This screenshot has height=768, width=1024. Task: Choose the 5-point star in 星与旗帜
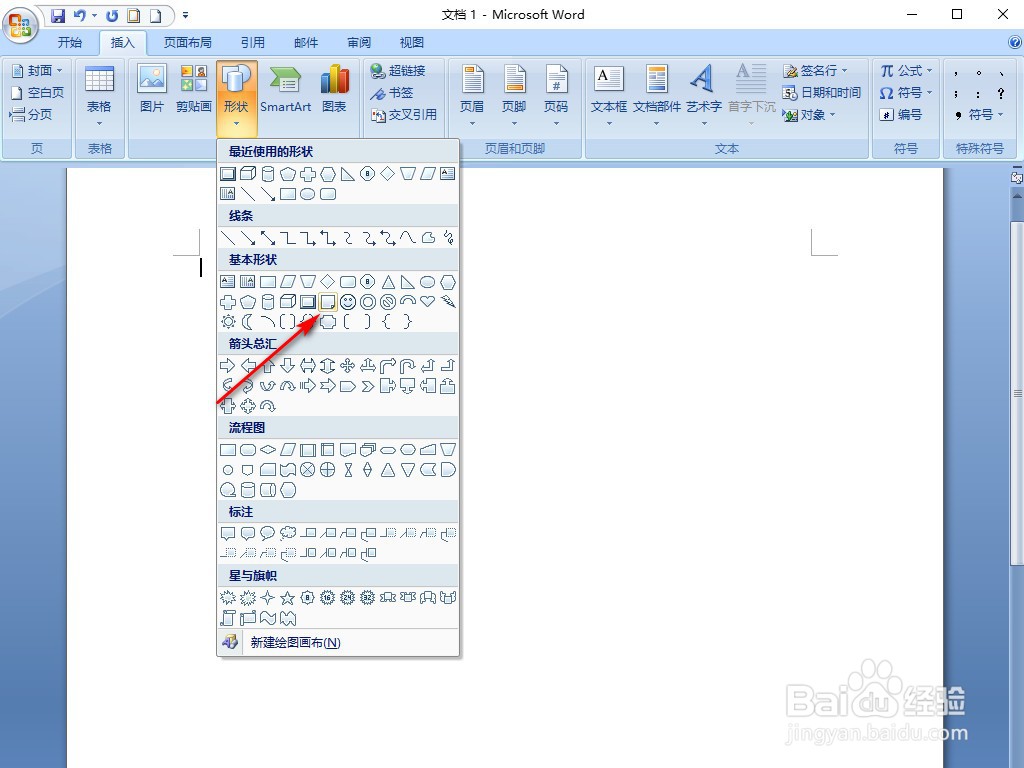tap(287, 598)
